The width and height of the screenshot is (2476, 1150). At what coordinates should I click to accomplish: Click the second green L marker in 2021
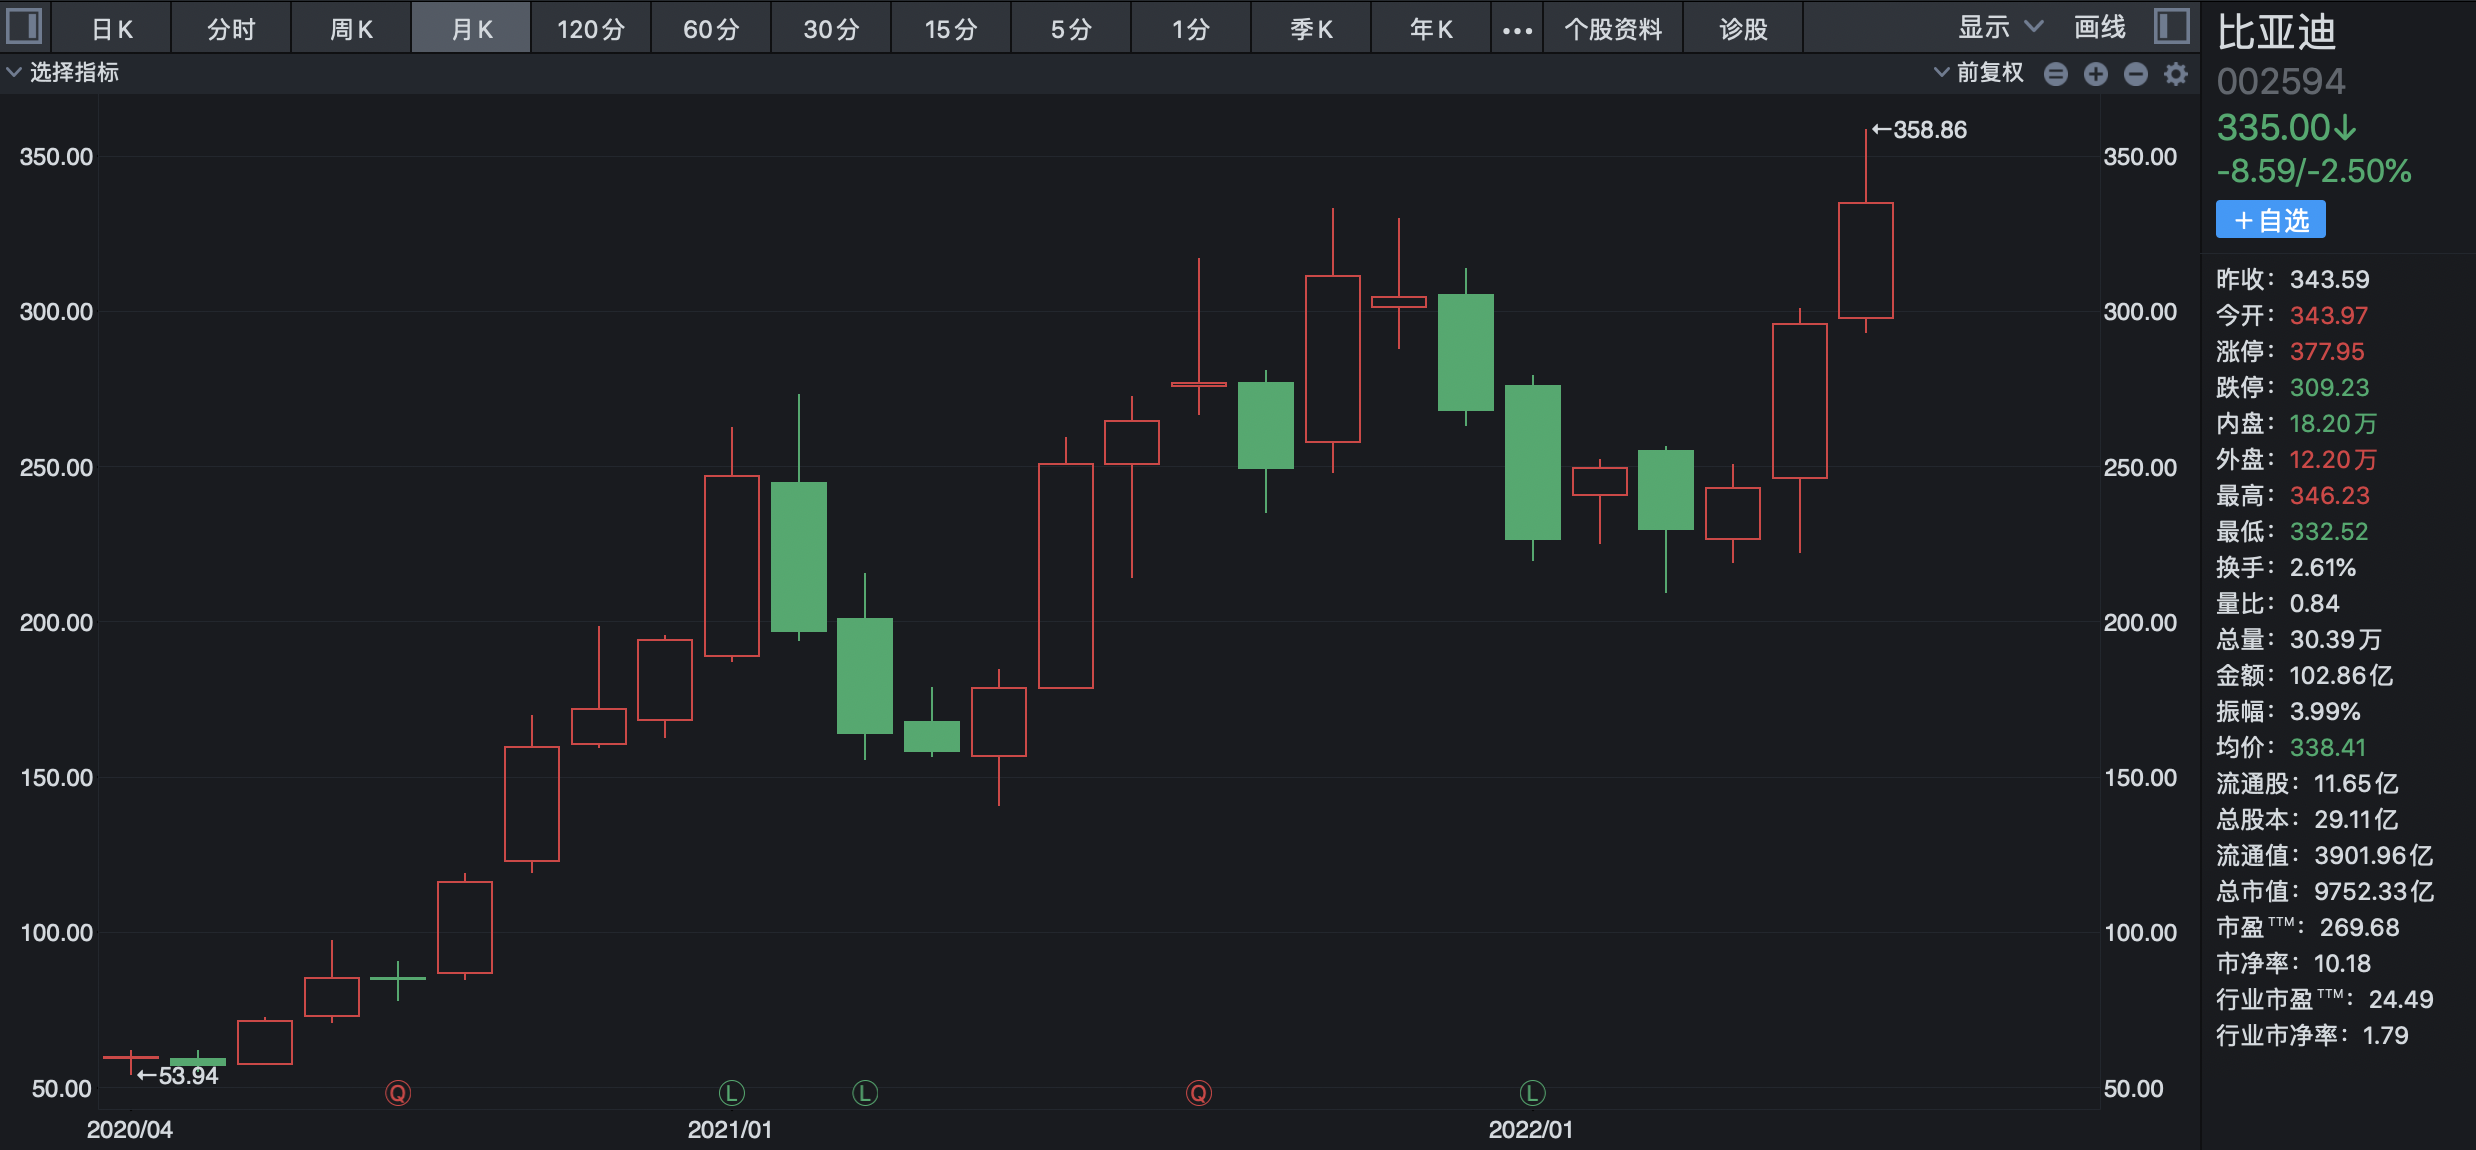click(x=865, y=1093)
